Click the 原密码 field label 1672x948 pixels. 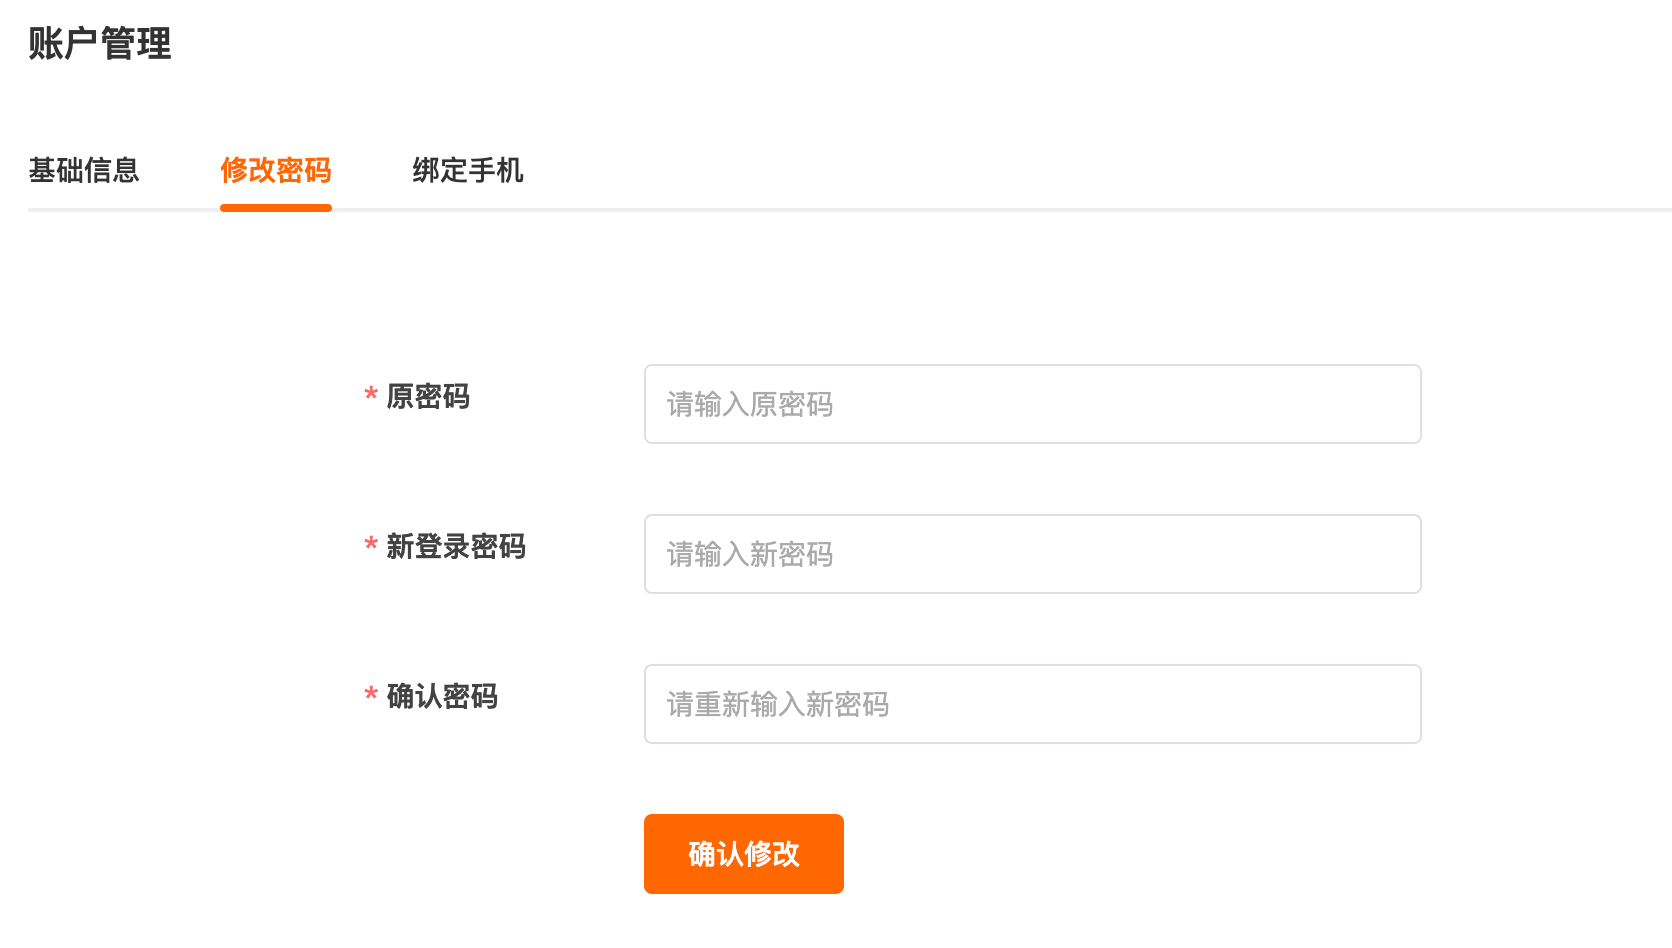click(x=428, y=397)
